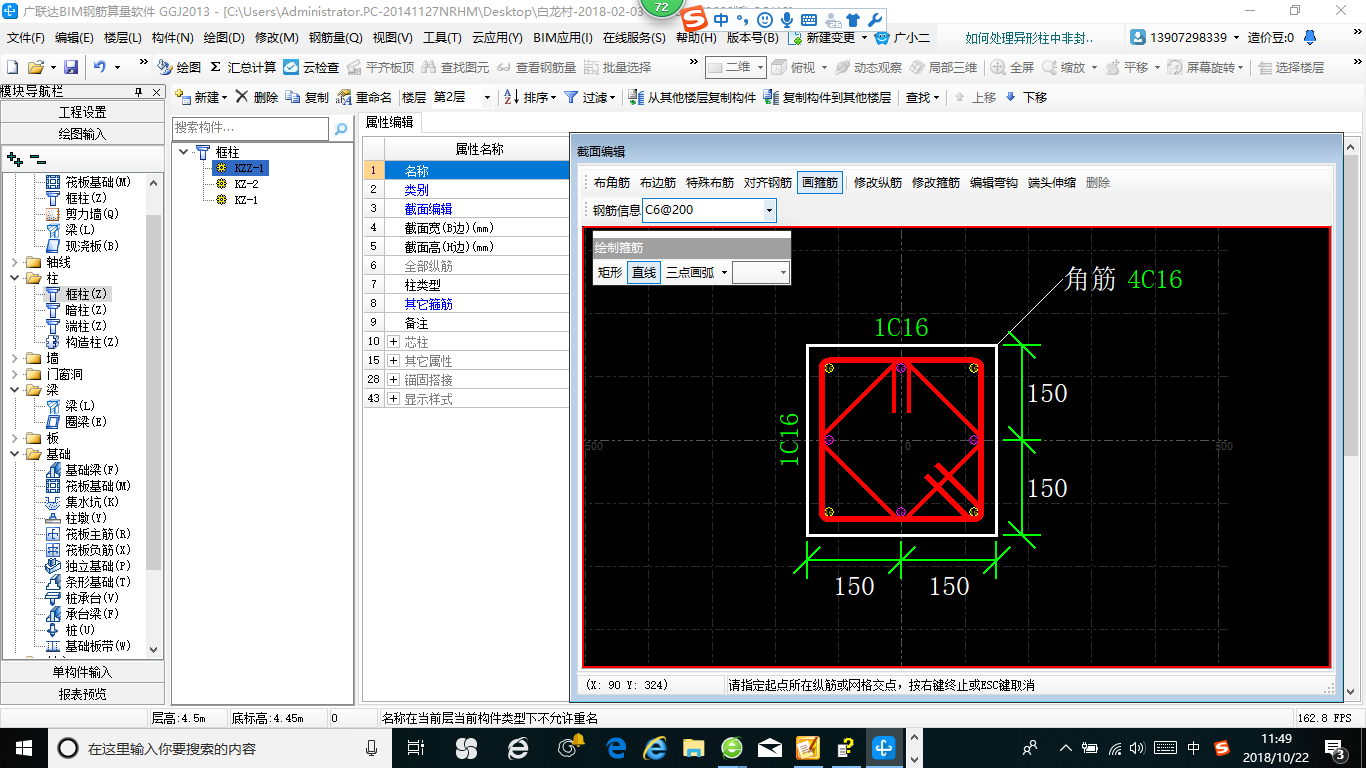Expand the 芯柱 property row
Screen dimensions: 1366x768
393,342
